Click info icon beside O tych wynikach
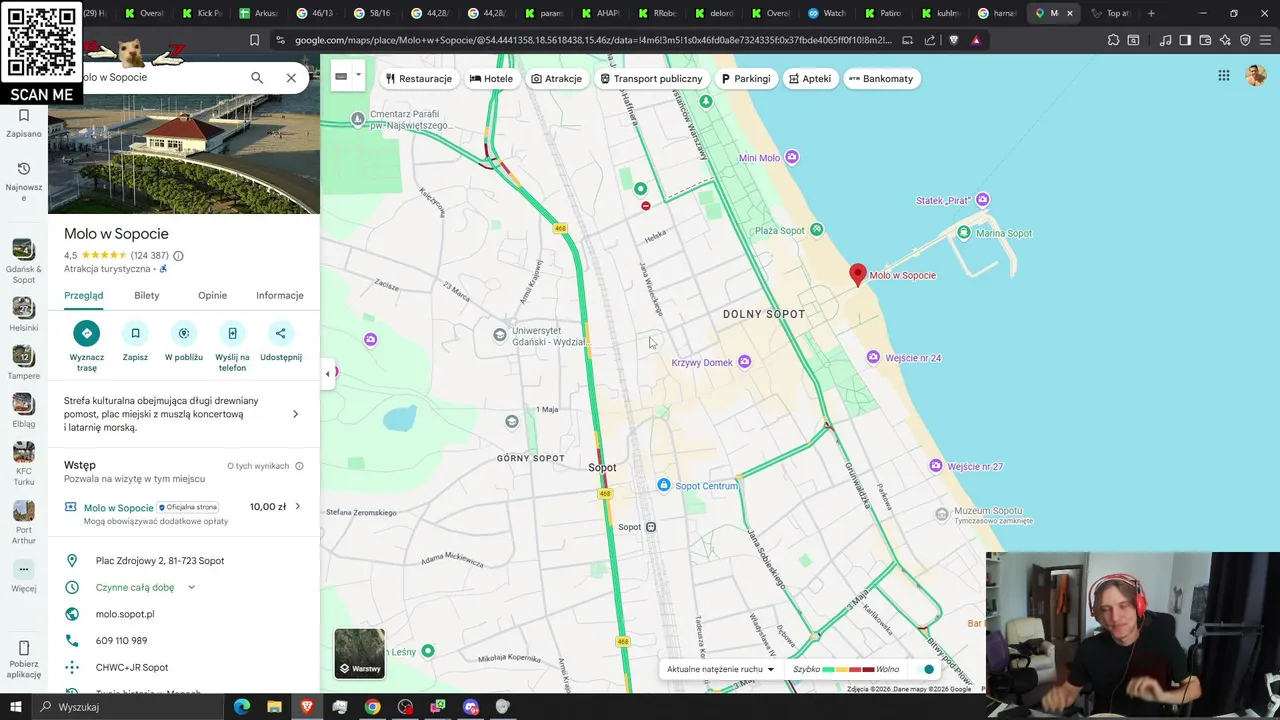1280x720 pixels. (299, 466)
